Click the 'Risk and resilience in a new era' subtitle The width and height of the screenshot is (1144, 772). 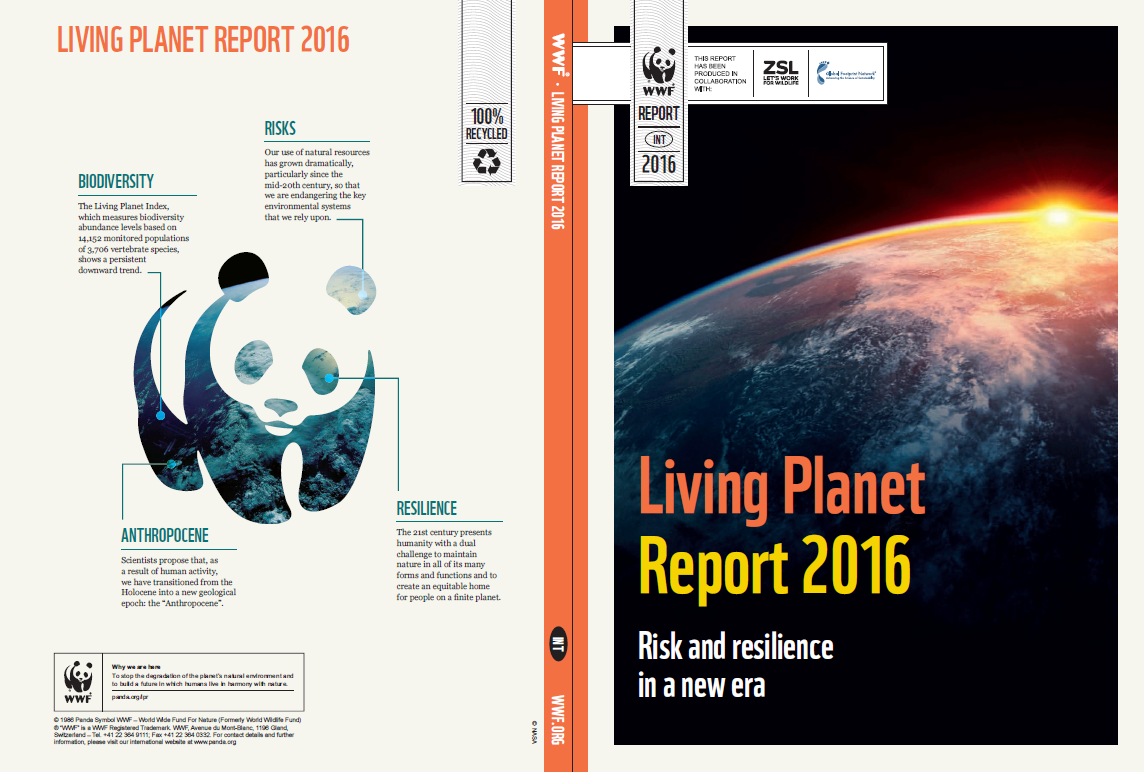(x=735, y=664)
